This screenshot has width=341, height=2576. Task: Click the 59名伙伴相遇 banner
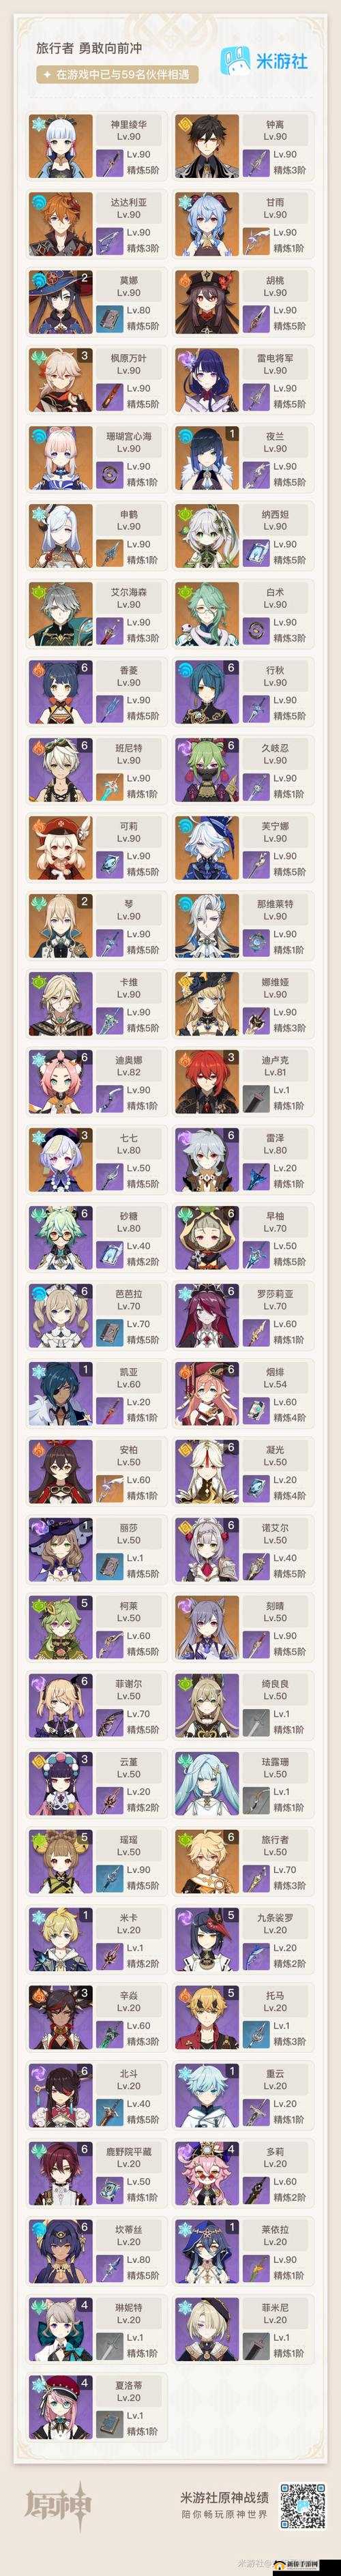118,74
